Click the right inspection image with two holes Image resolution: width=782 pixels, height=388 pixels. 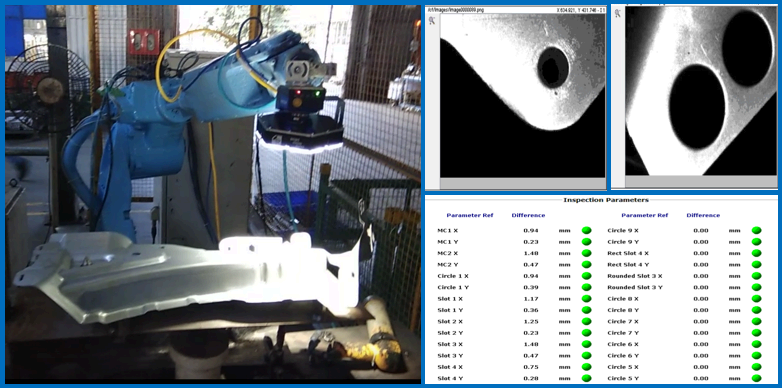[x=701, y=91]
